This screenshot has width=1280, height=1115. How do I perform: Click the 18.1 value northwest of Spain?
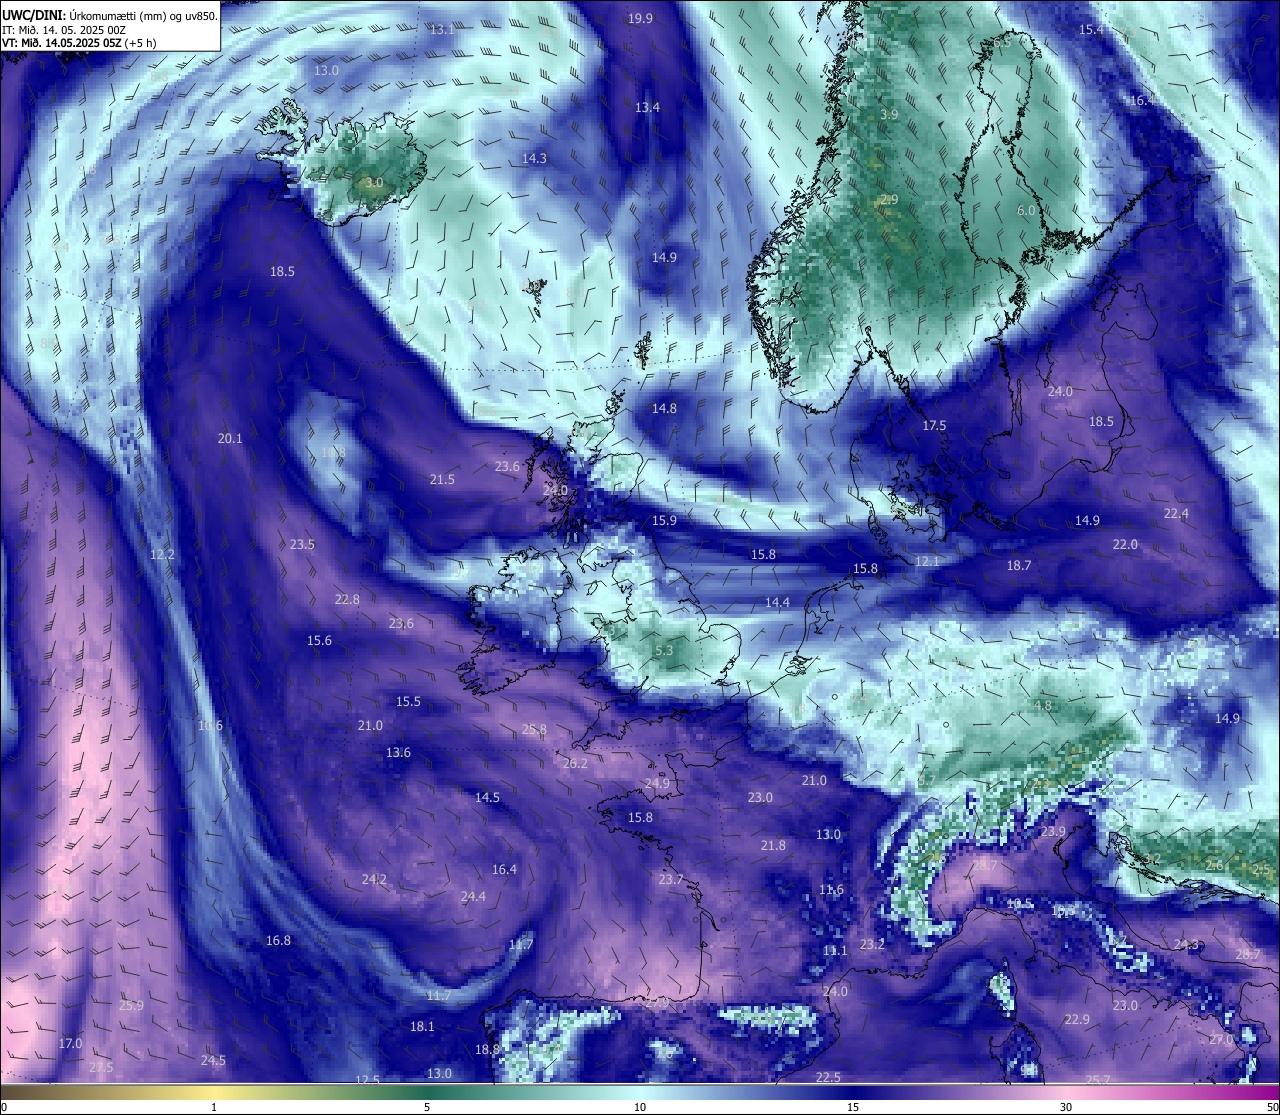point(422,1027)
